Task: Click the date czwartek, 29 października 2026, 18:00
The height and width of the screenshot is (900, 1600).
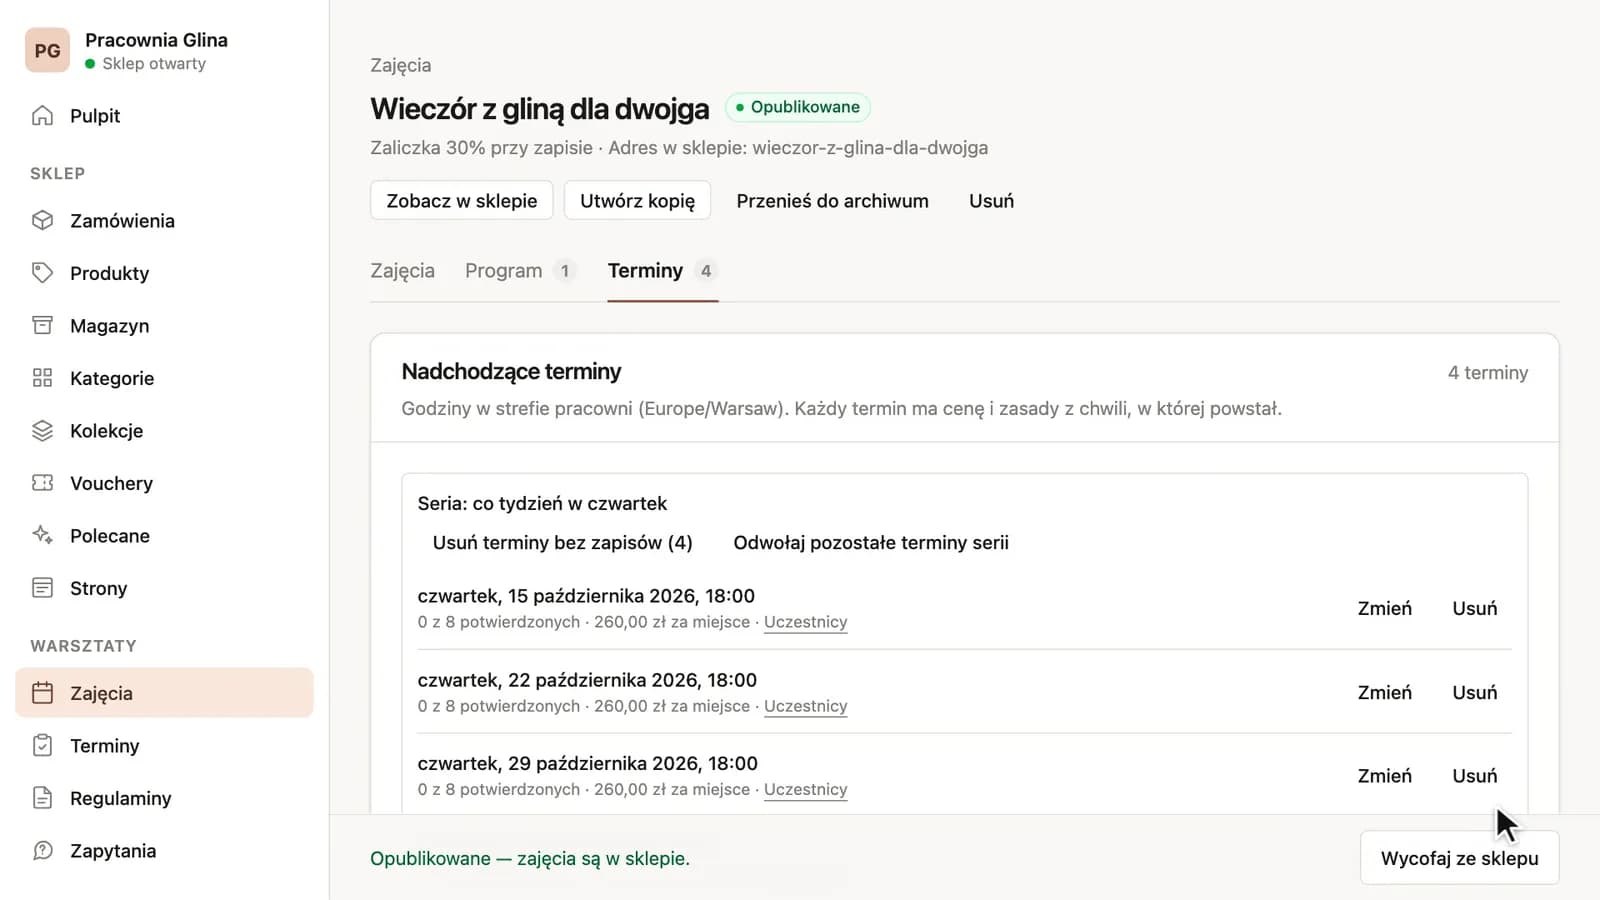Action: pos(587,763)
